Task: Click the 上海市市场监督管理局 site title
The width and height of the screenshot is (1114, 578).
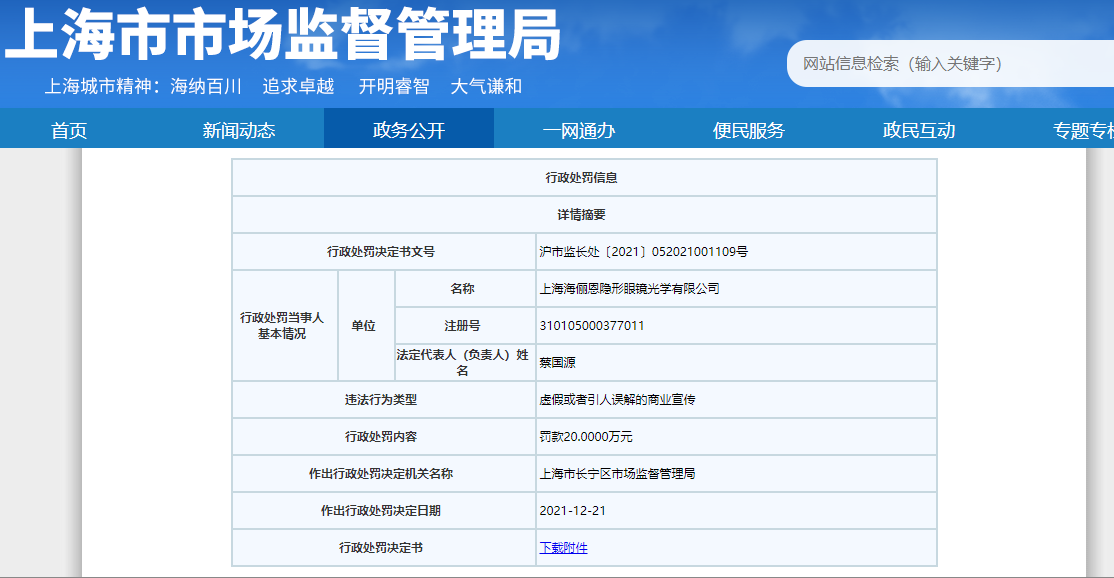Action: point(283,35)
